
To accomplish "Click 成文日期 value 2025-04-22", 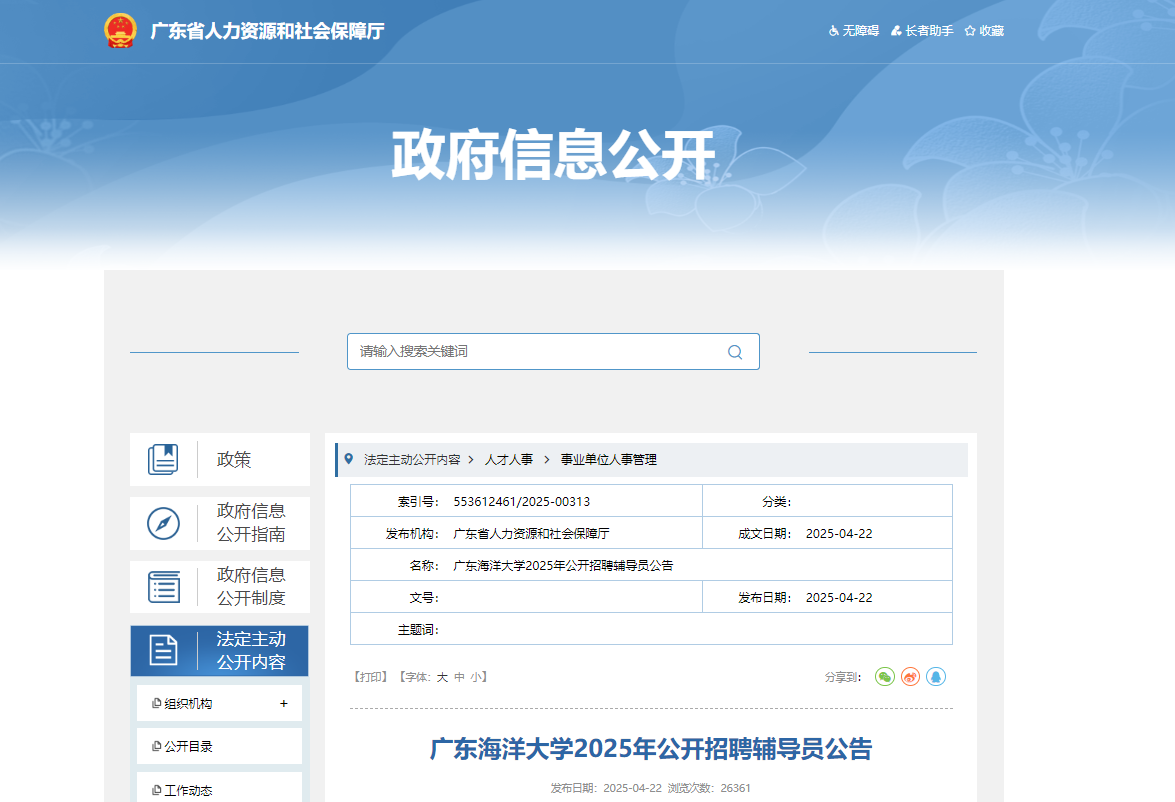I will click(839, 534).
